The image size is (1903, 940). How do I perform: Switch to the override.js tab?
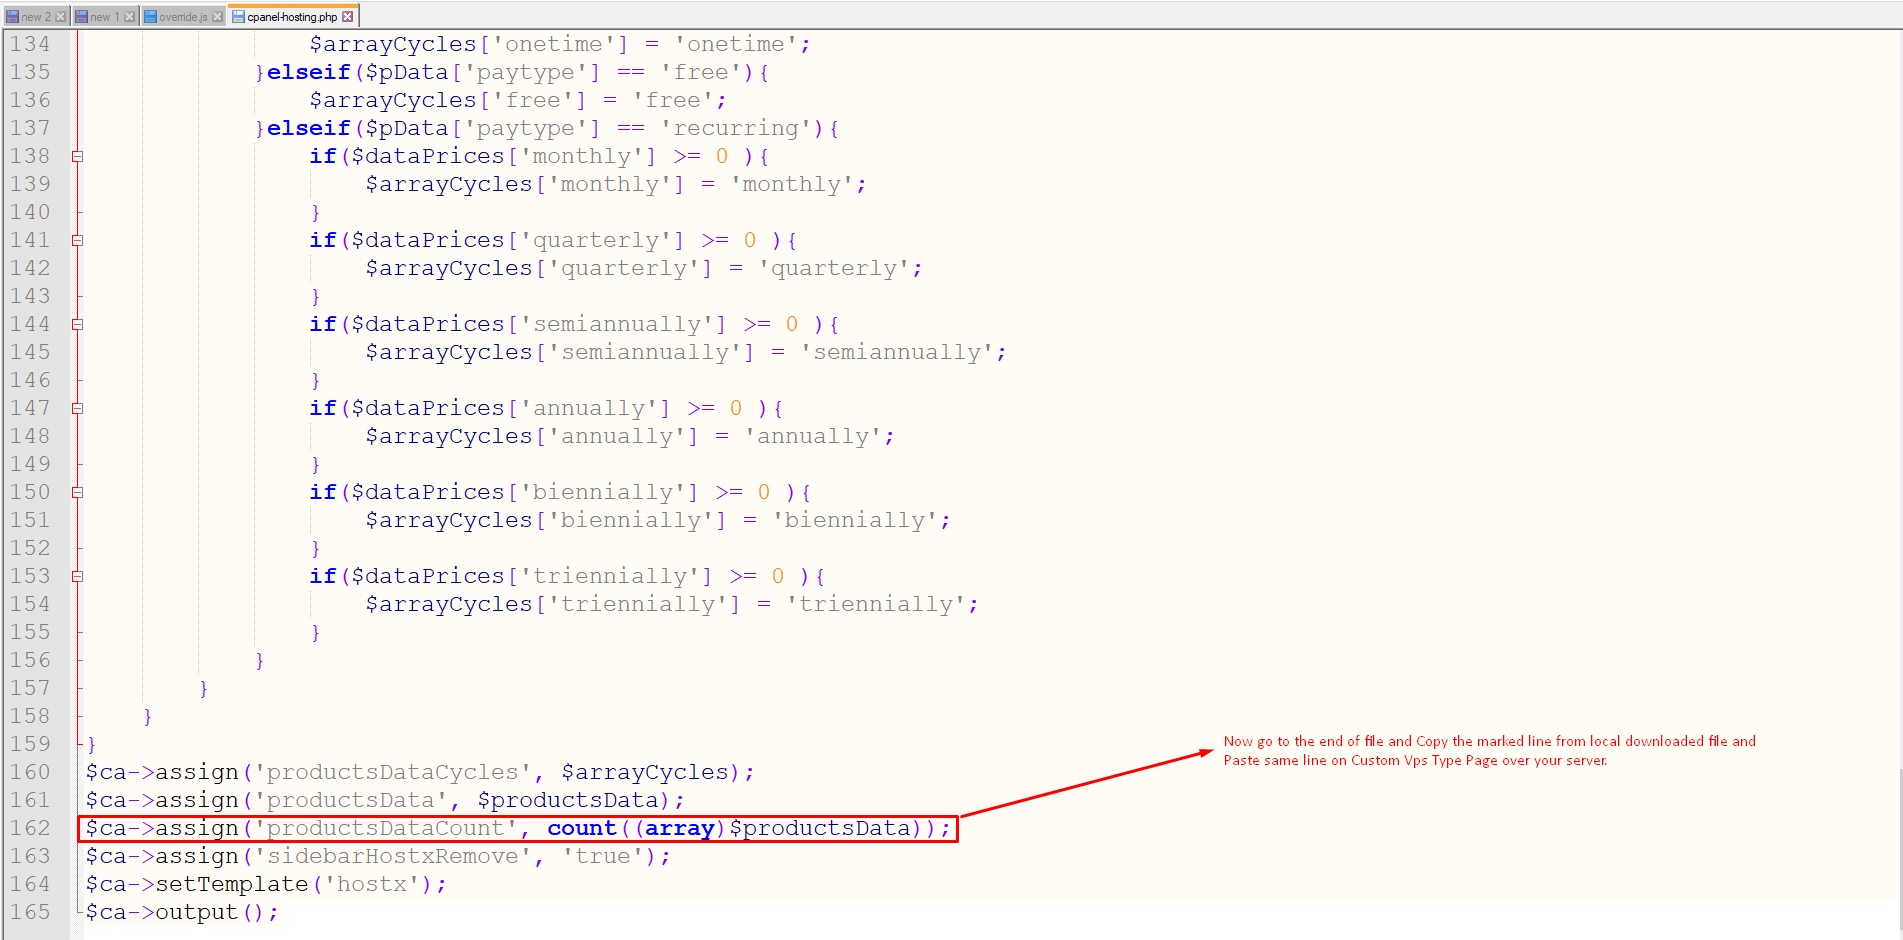click(183, 17)
